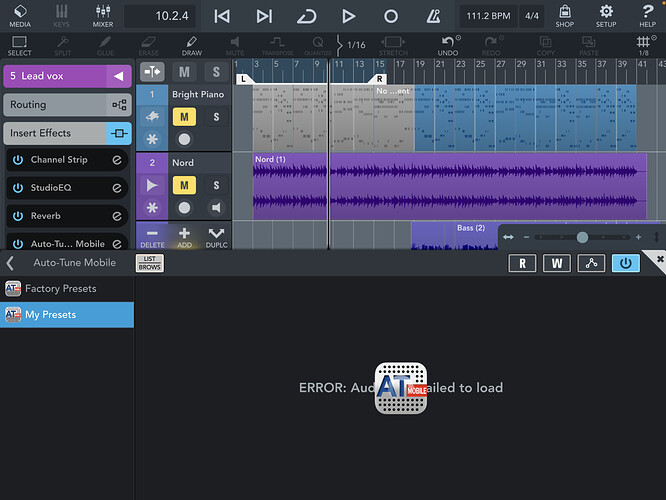This screenshot has width=666, height=500.
Task: Collapse the 5 Lead vox inspector
Action: pos(119,76)
